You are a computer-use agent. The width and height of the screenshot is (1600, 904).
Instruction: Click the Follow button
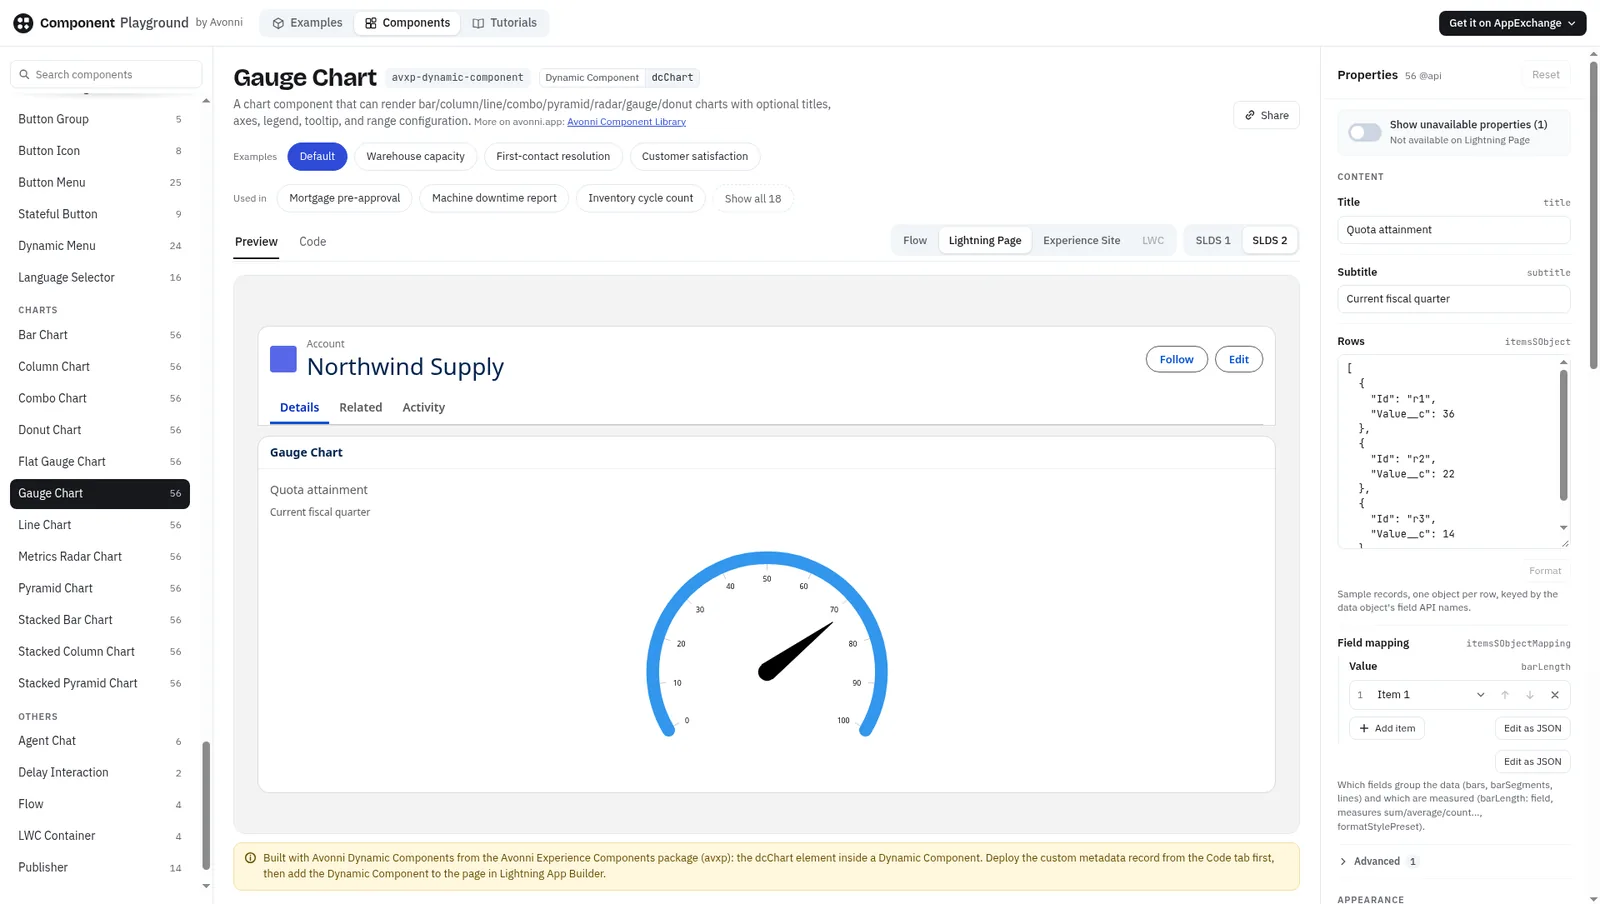coord(1177,359)
